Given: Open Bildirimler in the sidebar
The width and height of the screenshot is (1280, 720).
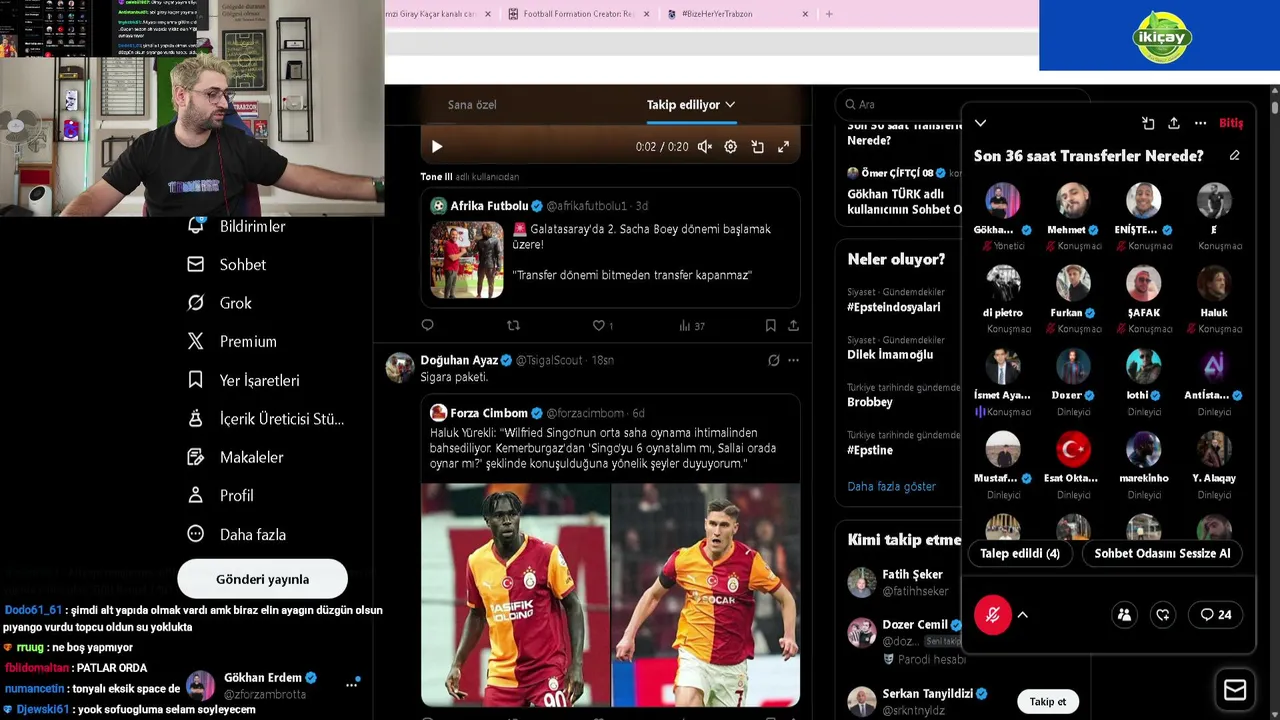Looking at the screenshot, I should (237, 226).
